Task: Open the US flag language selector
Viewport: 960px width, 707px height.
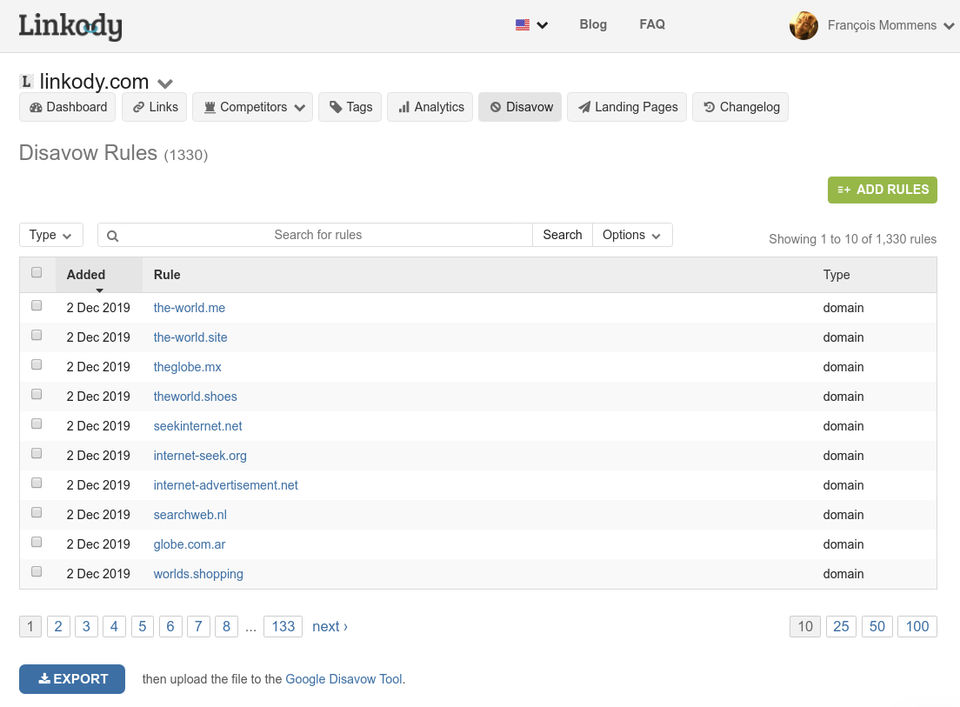Action: pyautogui.click(x=531, y=25)
